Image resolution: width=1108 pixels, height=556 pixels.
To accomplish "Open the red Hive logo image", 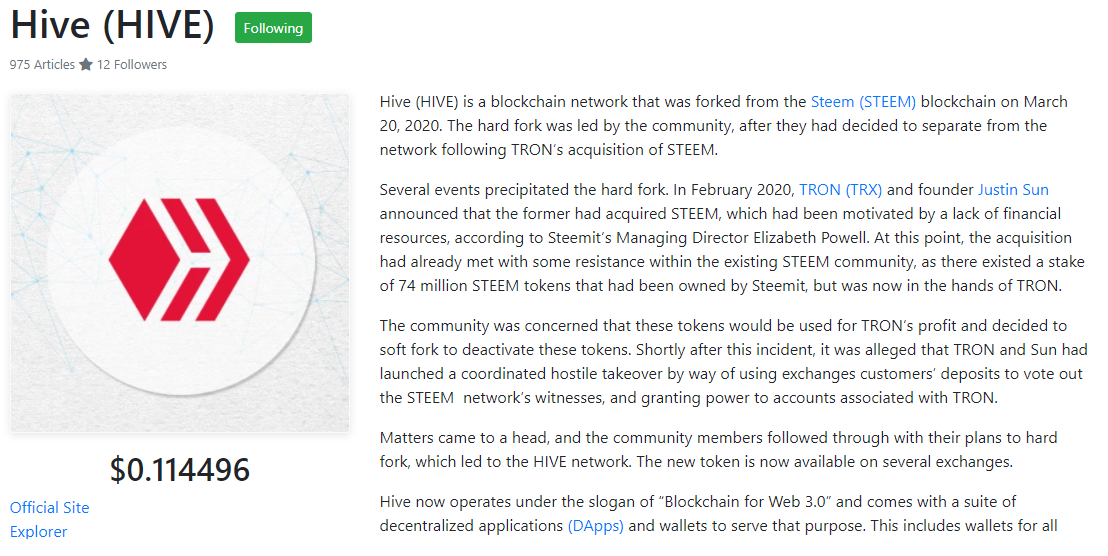I will pyautogui.click(x=179, y=262).
